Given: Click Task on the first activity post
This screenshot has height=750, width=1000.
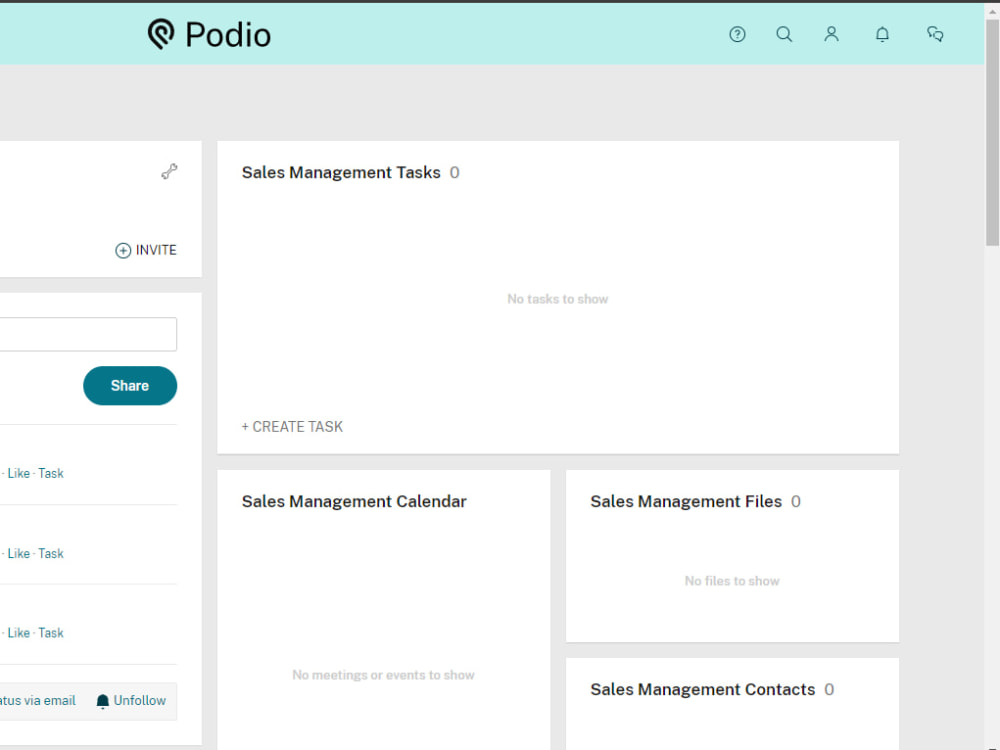Looking at the screenshot, I should pos(51,473).
